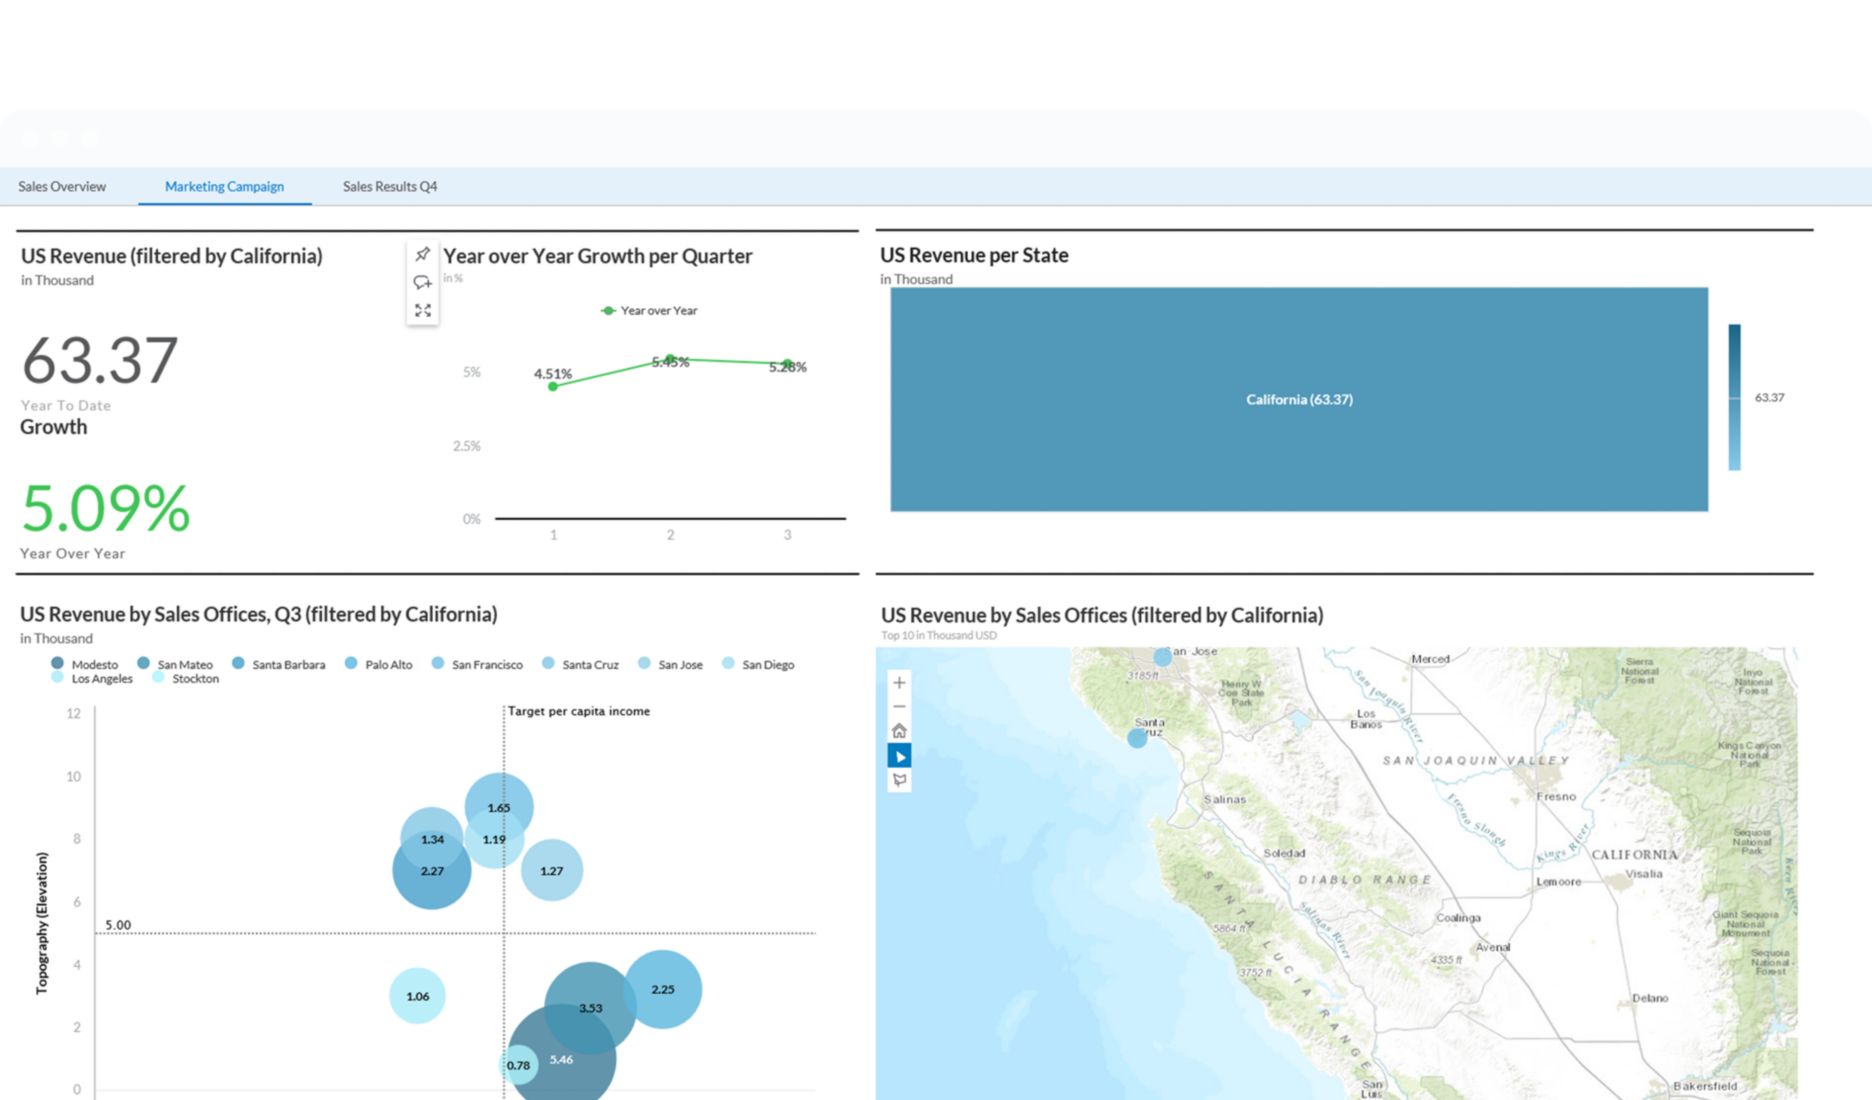Toggle Modesto series in bubble chart legend
Viewport: 1872px width, 1100px height.
pyautogui.click(x=86, y=664)
